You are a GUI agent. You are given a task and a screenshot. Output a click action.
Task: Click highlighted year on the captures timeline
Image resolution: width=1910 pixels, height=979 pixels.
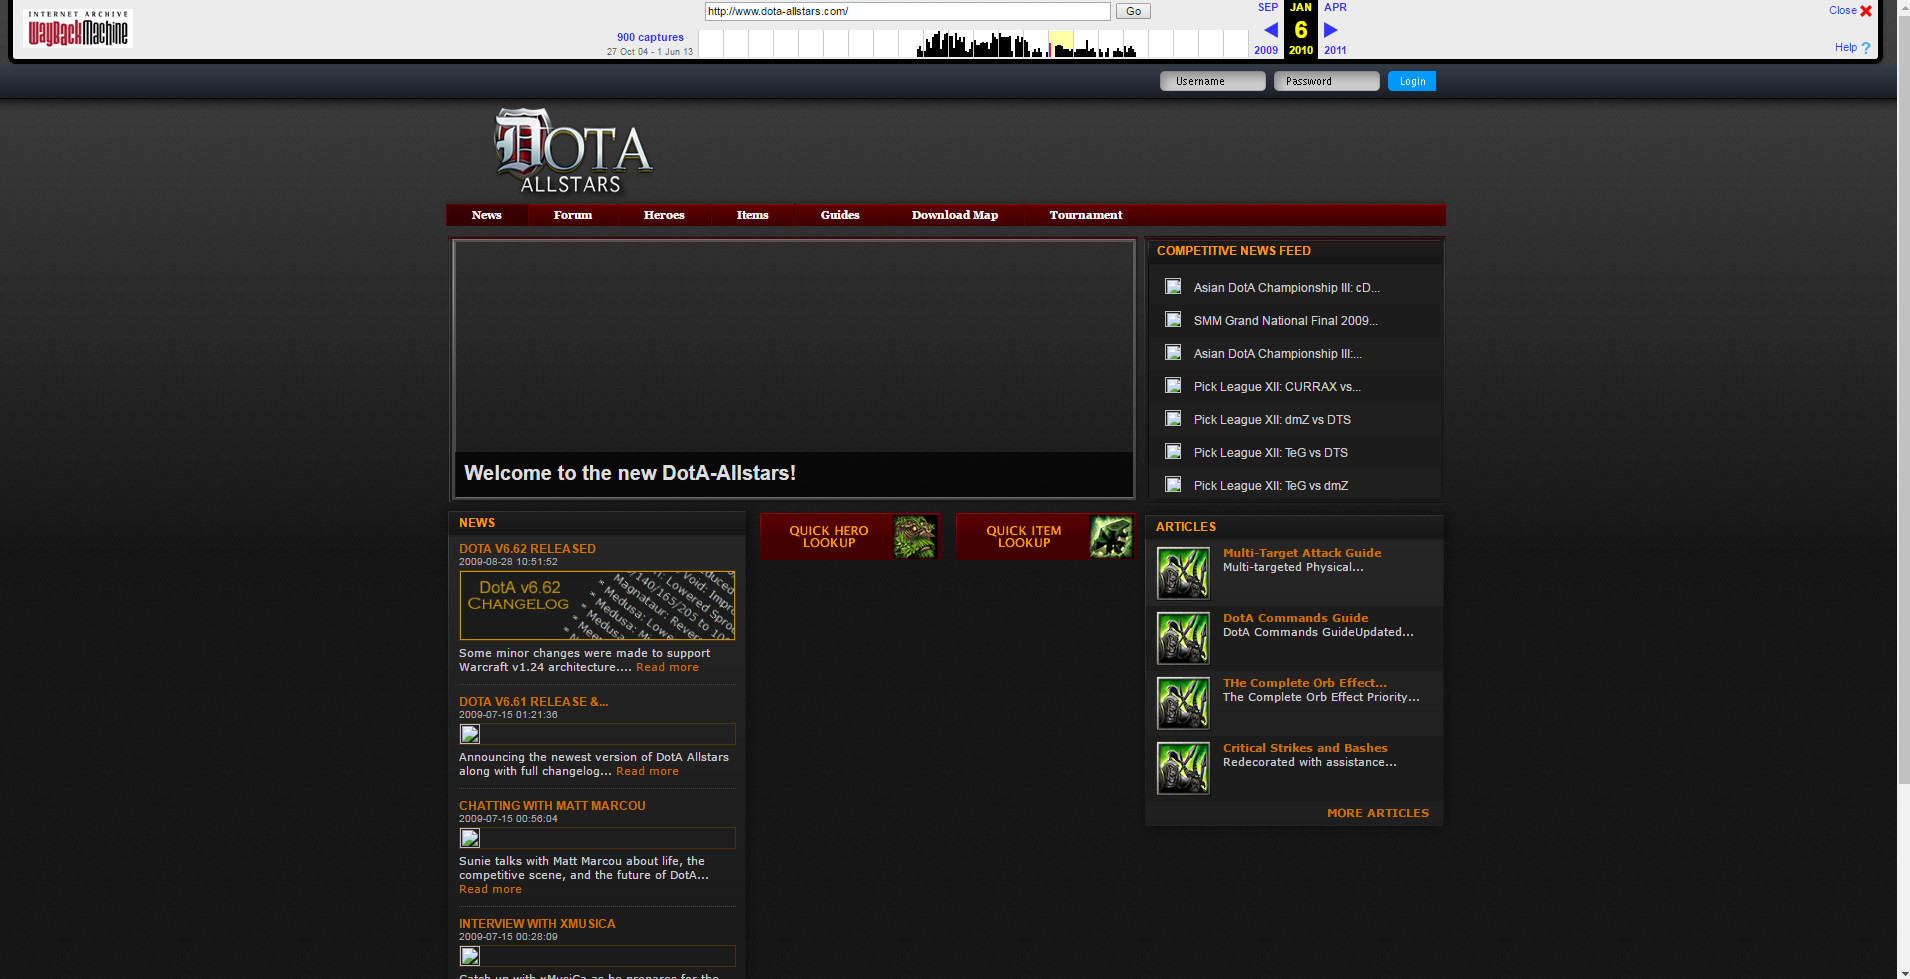[x=1061, y=43]
